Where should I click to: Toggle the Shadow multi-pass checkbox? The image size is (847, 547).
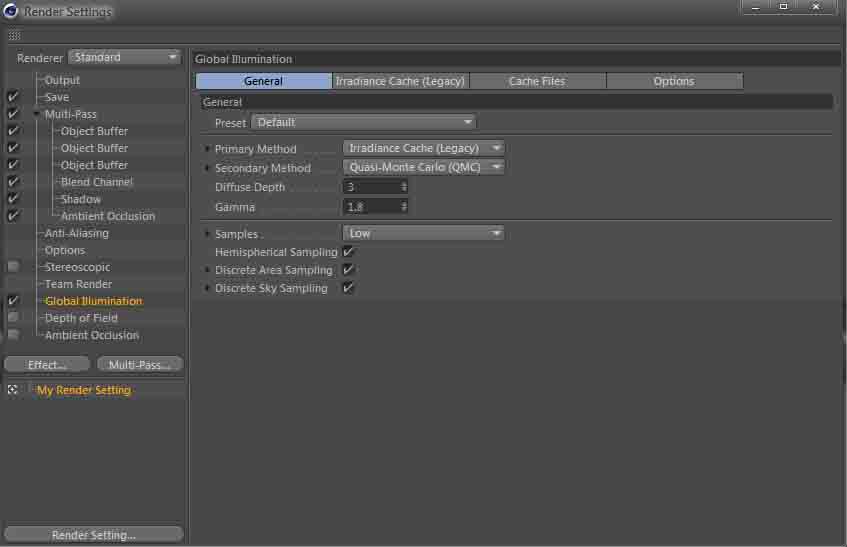(13, 198)
